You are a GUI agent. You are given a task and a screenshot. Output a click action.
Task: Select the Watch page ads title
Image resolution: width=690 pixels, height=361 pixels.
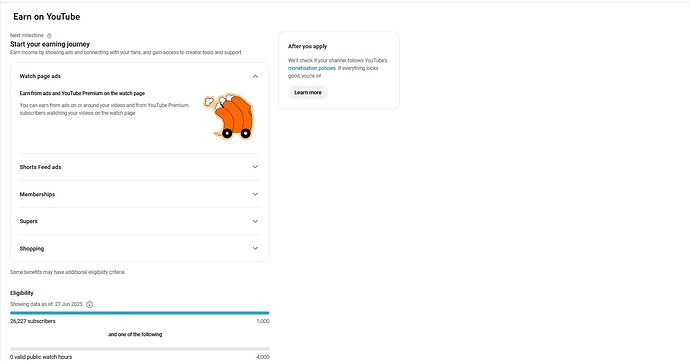coord(40,76)
